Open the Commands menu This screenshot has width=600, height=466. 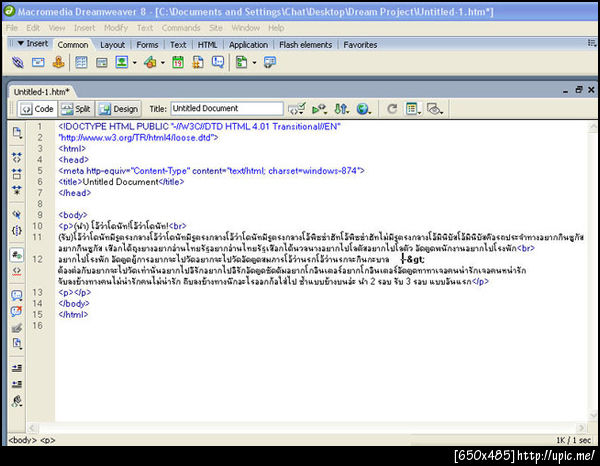pos(181,28)
